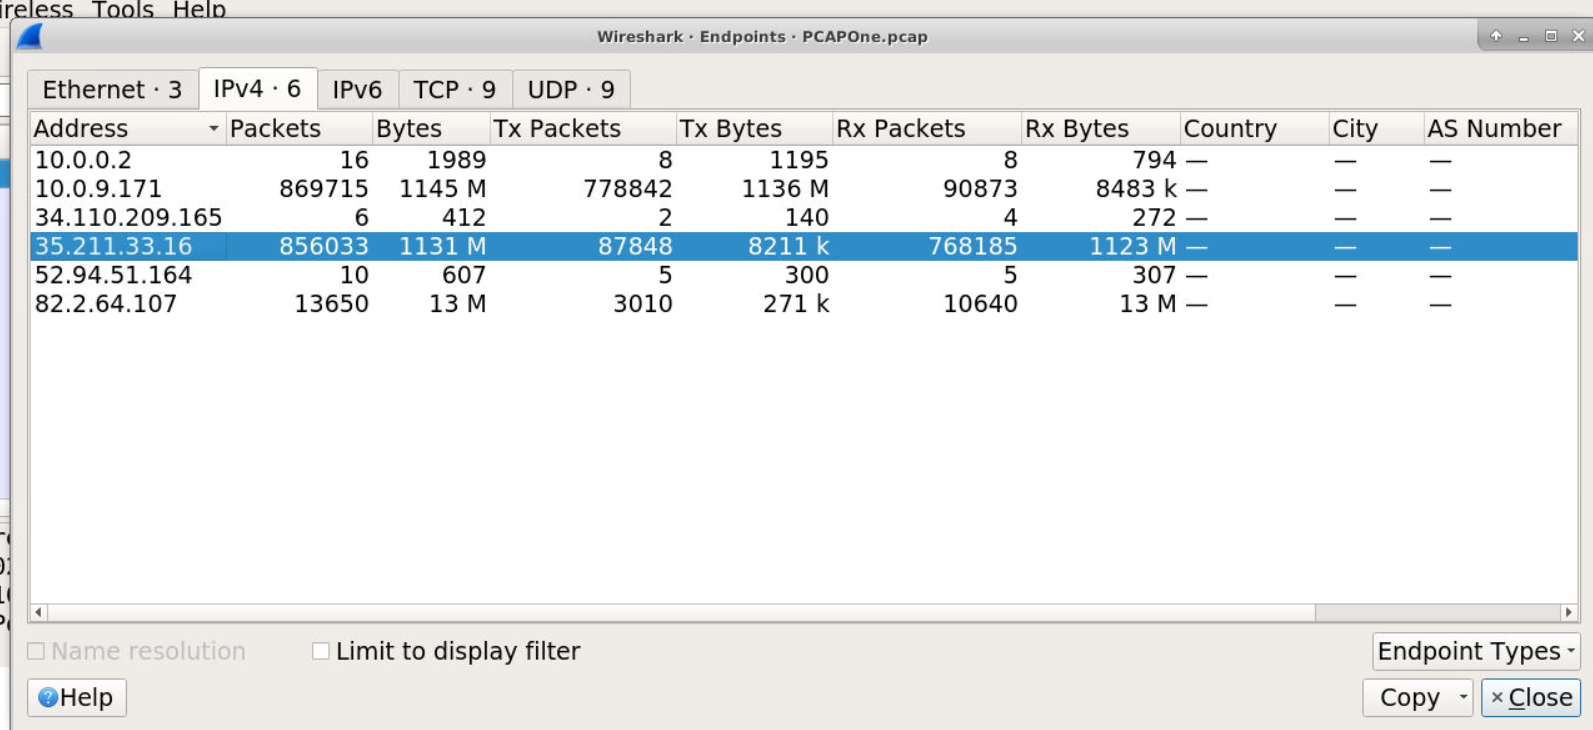1593x730 pixels.
Task: Sort by Tx Packets column header
Action: point(583,129)
